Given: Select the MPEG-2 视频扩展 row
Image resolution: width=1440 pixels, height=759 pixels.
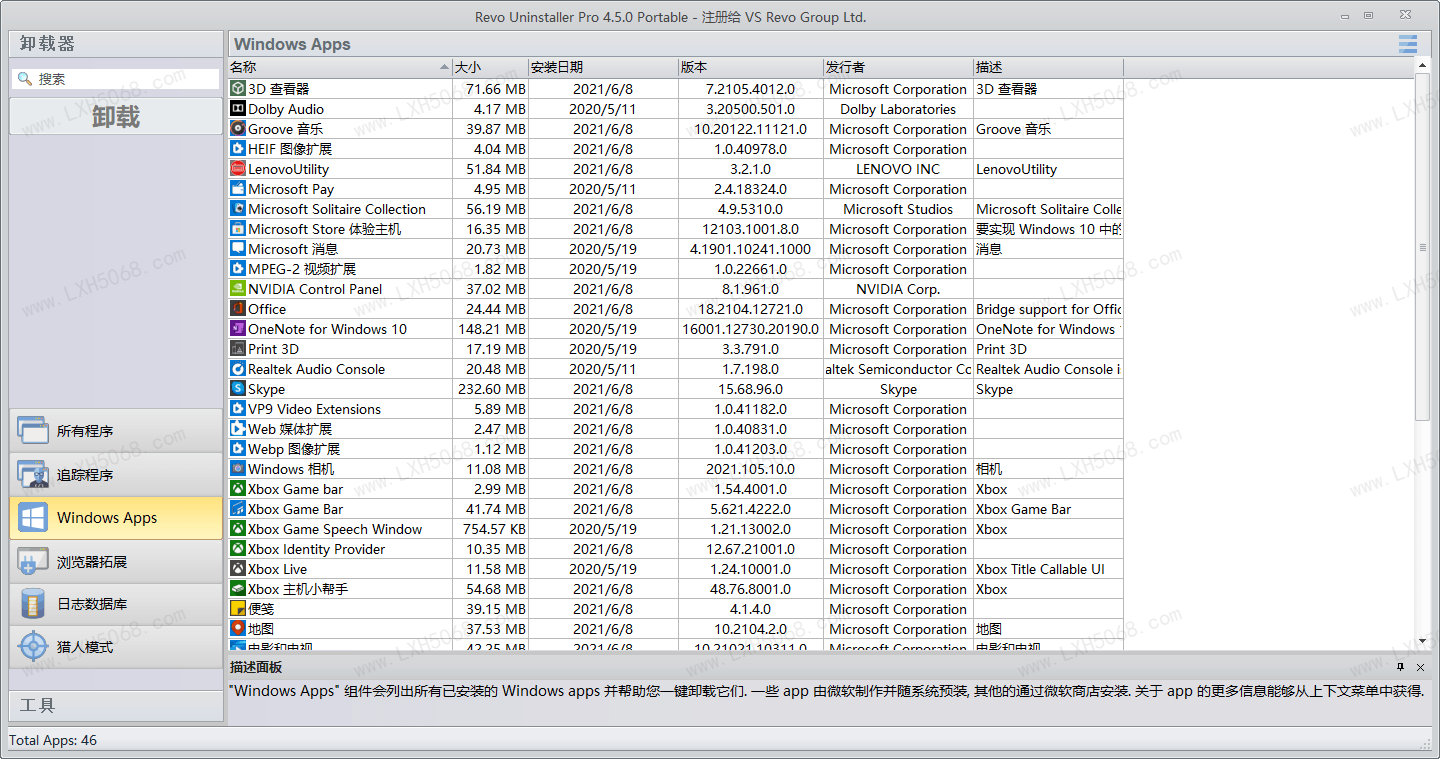Looking at the screenshot, I should [676, 269].
